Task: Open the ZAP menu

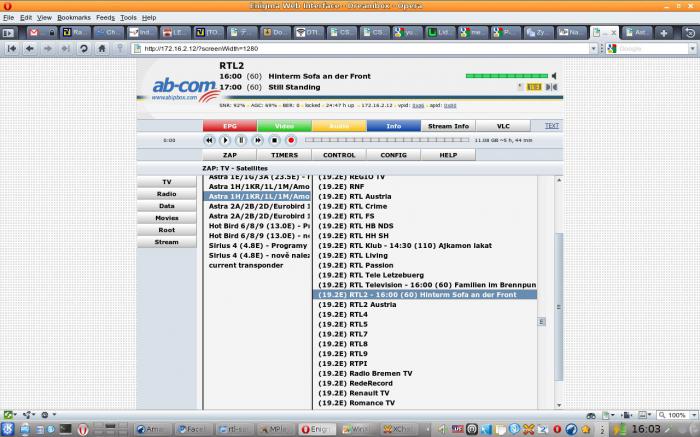Action: (x=229, y=155)
